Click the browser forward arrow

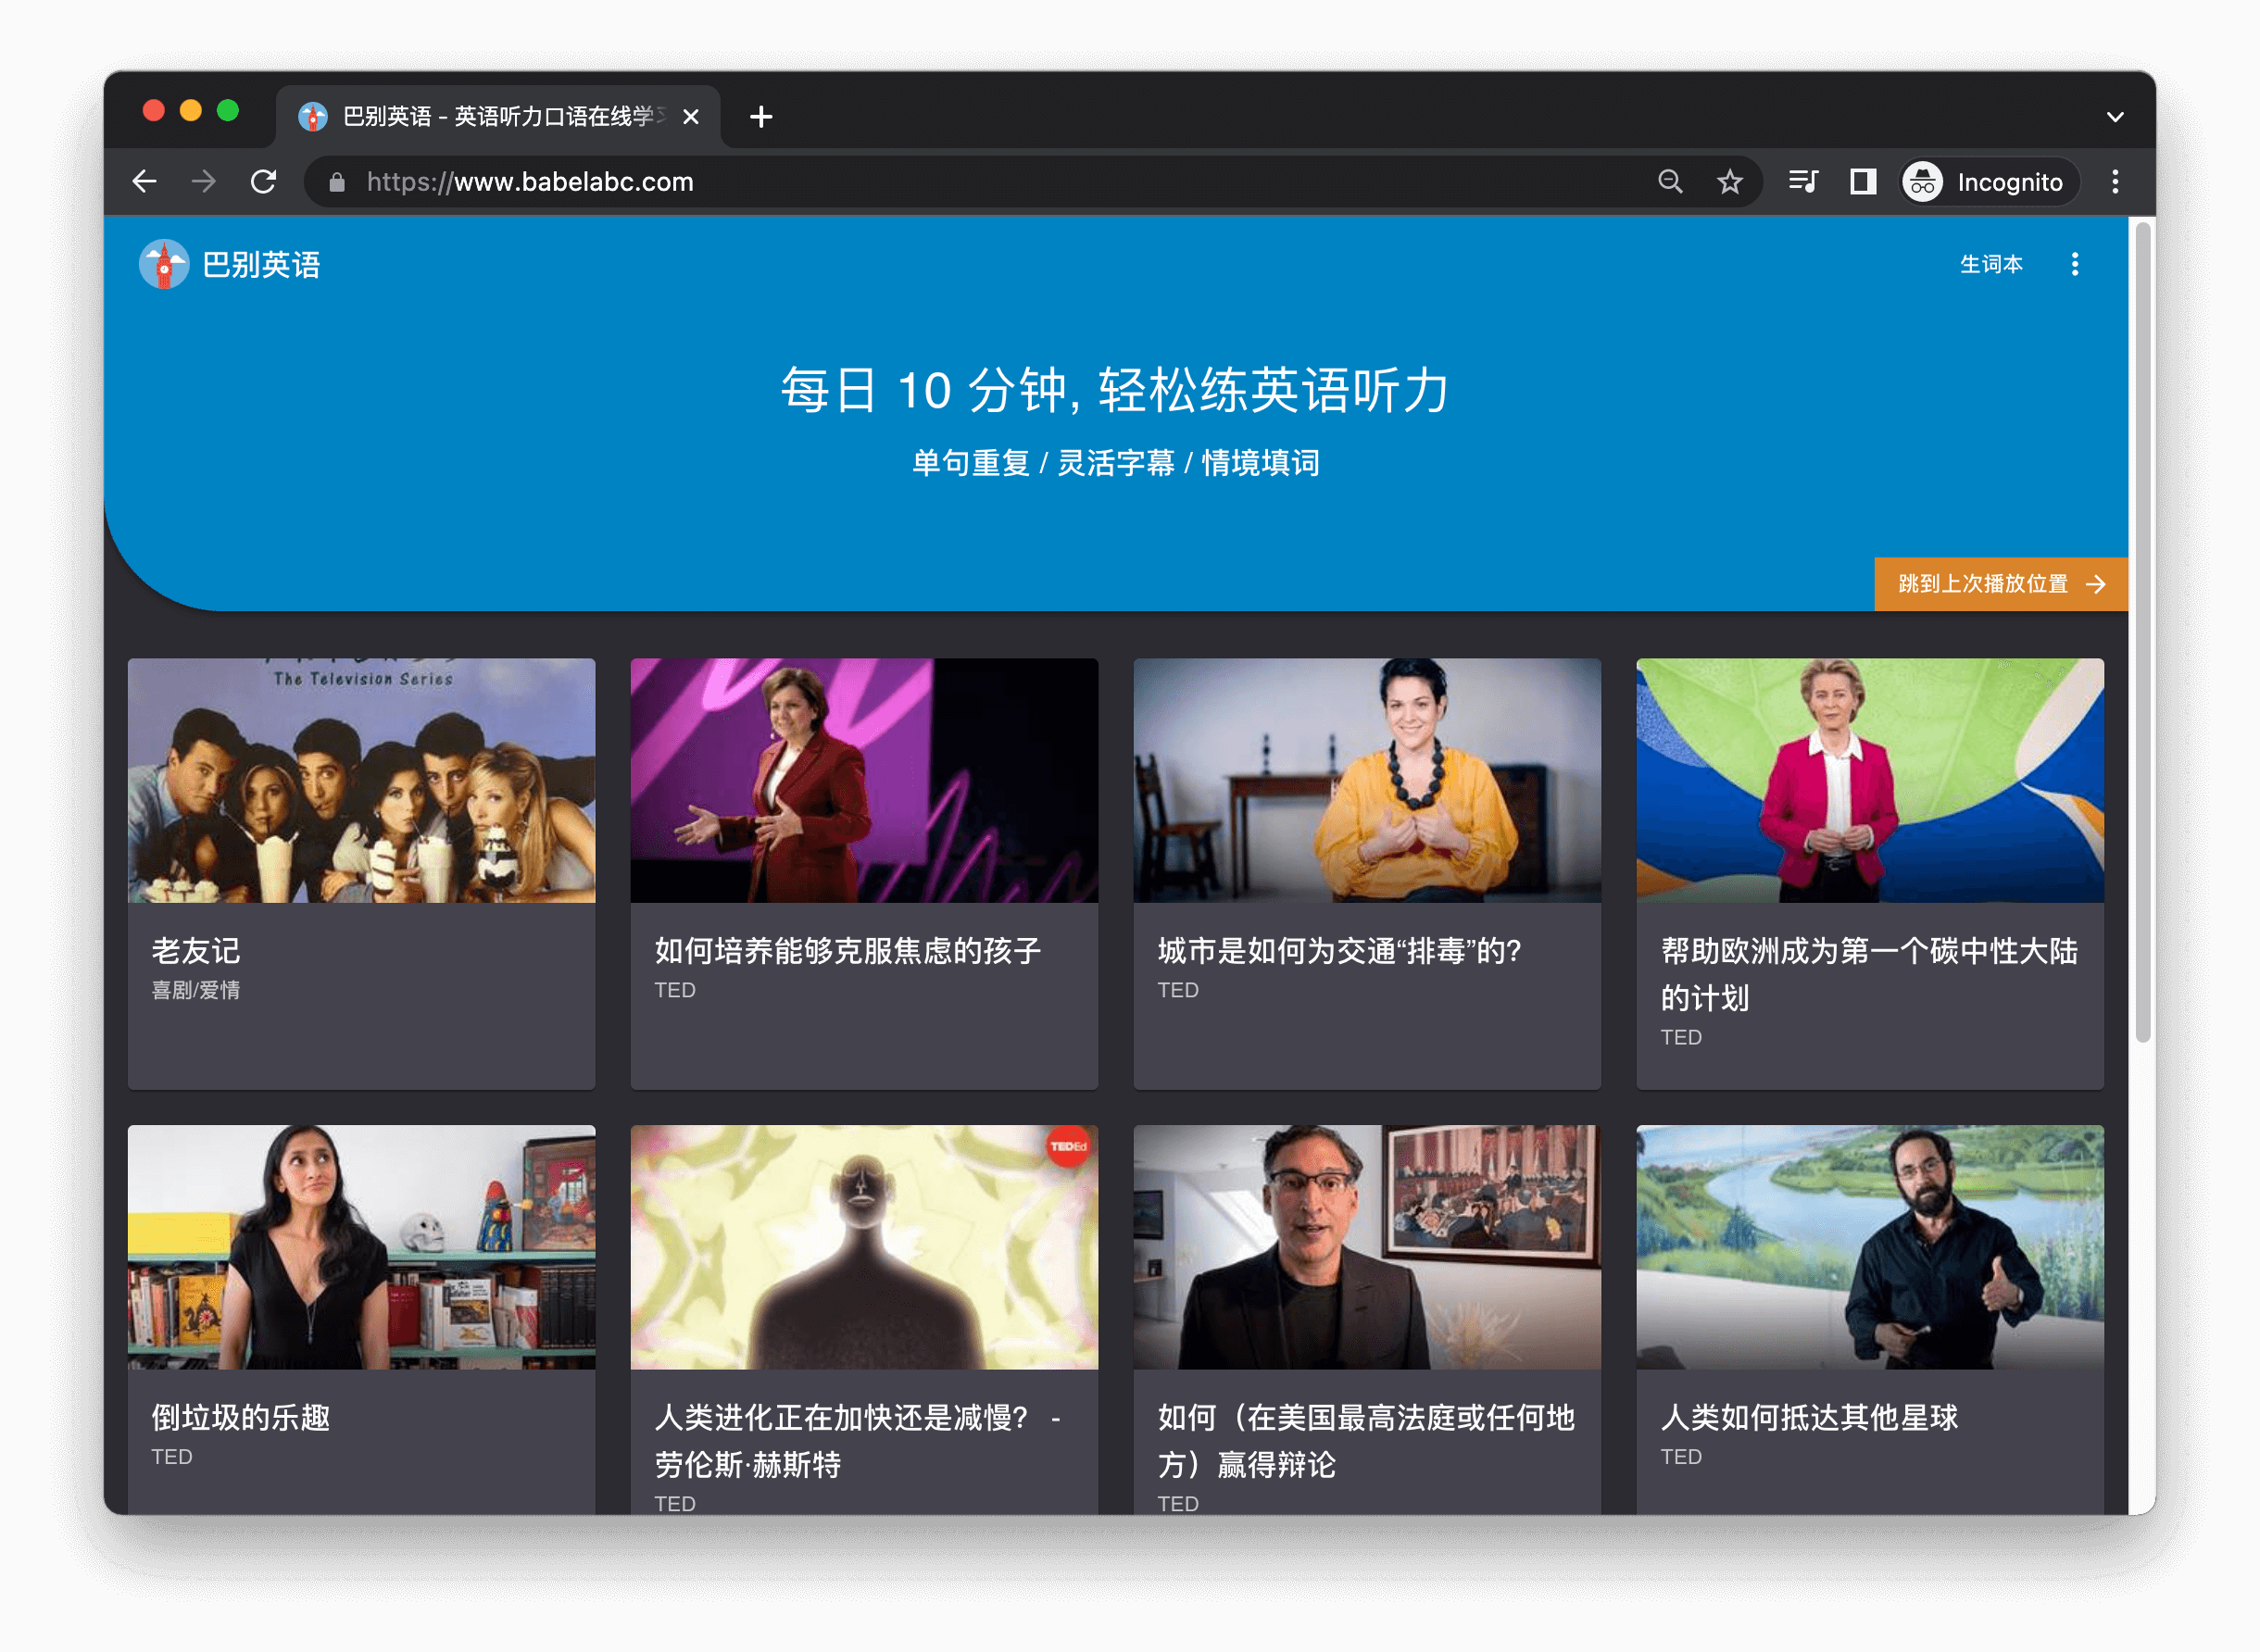point(204,182)
